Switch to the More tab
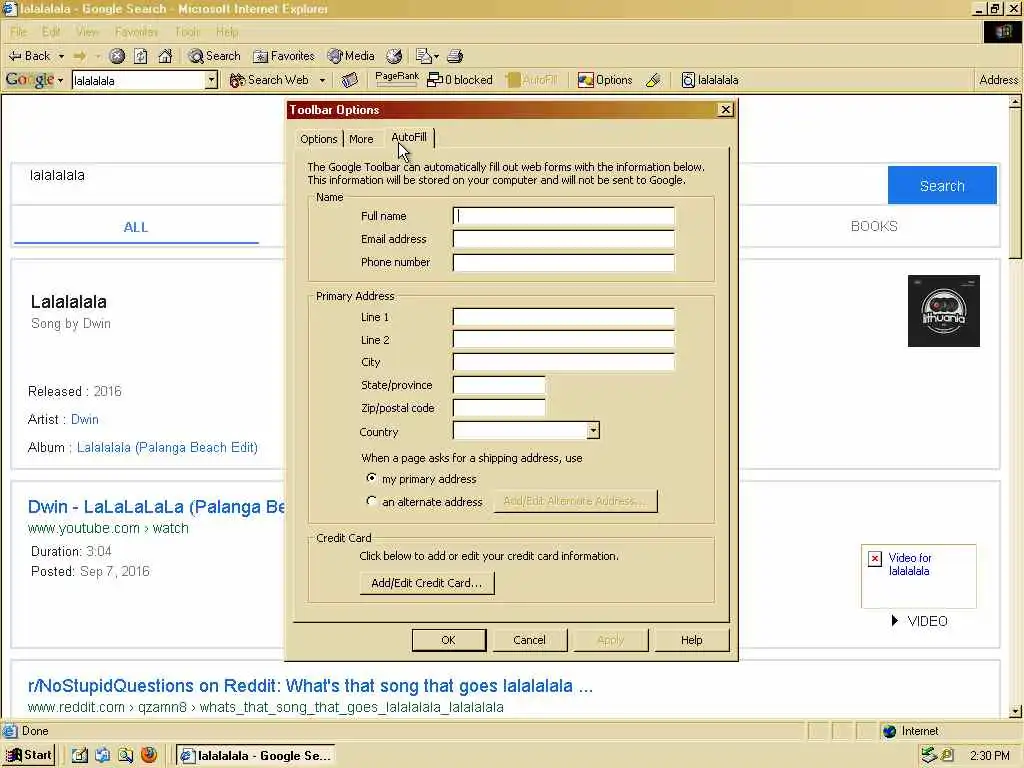This screenshot has height=768, width=1024. click(x=361, y=138)
